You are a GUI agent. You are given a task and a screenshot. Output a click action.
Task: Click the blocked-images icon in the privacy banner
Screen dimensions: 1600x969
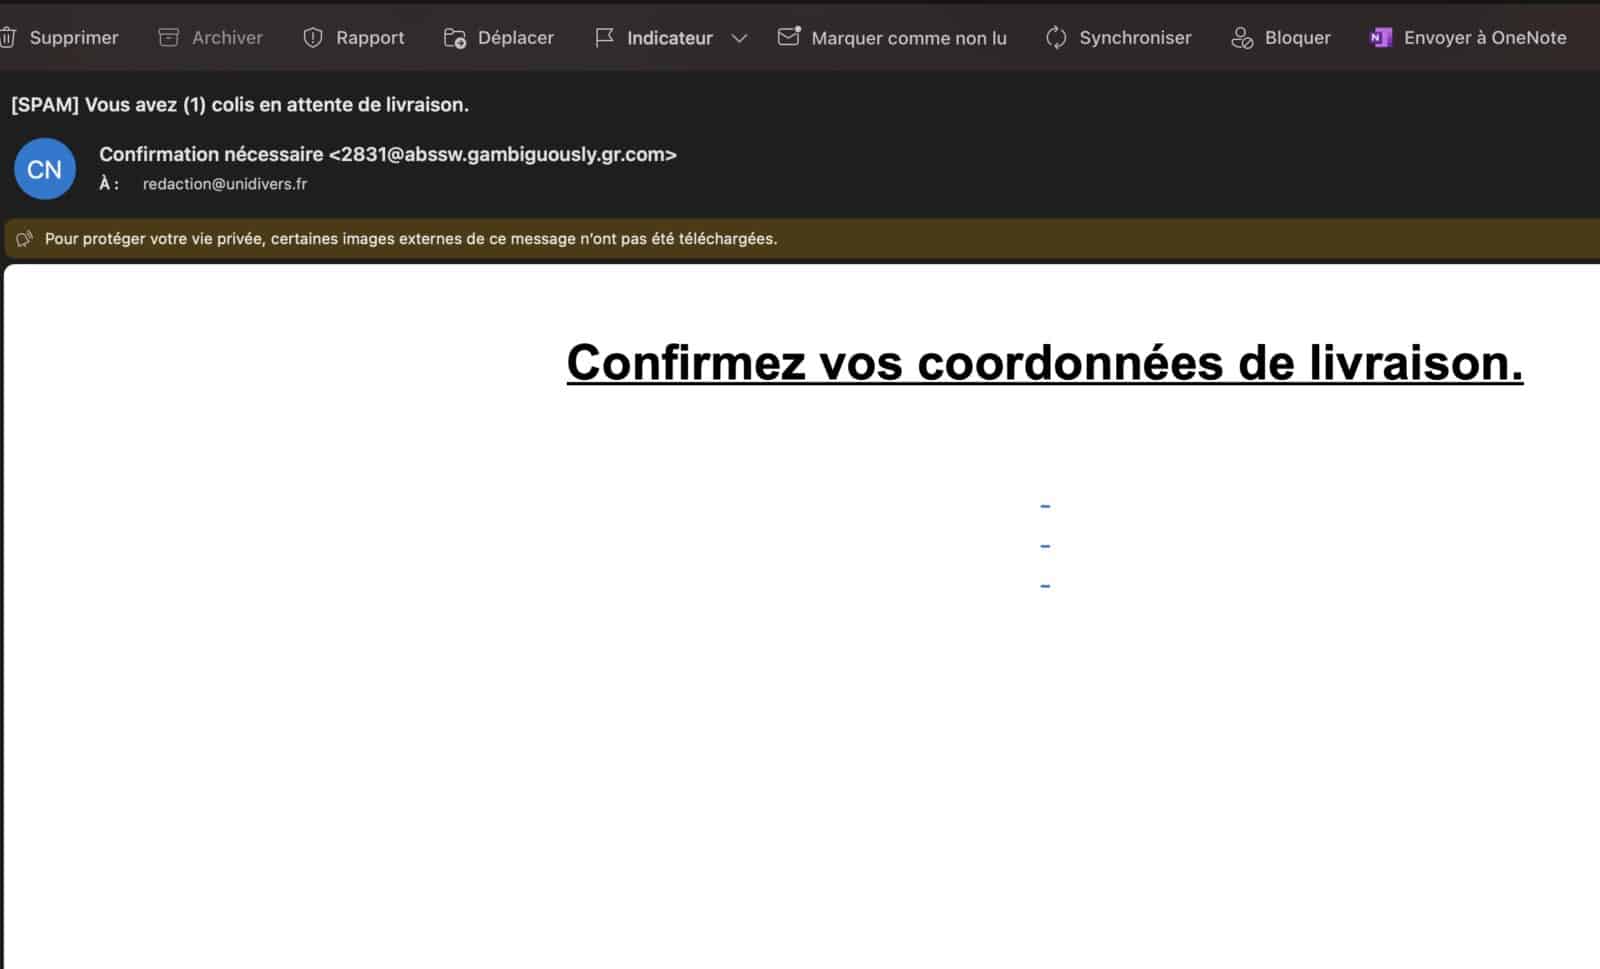pyautogui.click(x=24, y=238)
